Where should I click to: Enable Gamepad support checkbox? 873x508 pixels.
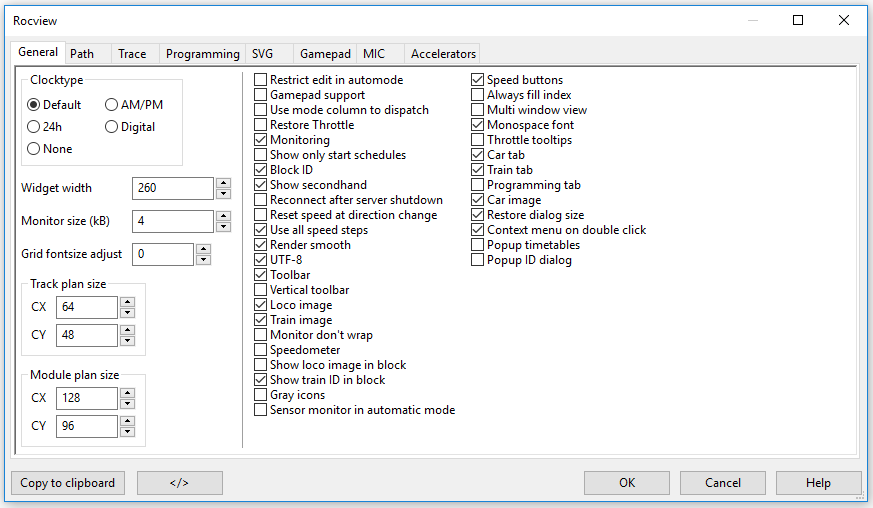261,95
